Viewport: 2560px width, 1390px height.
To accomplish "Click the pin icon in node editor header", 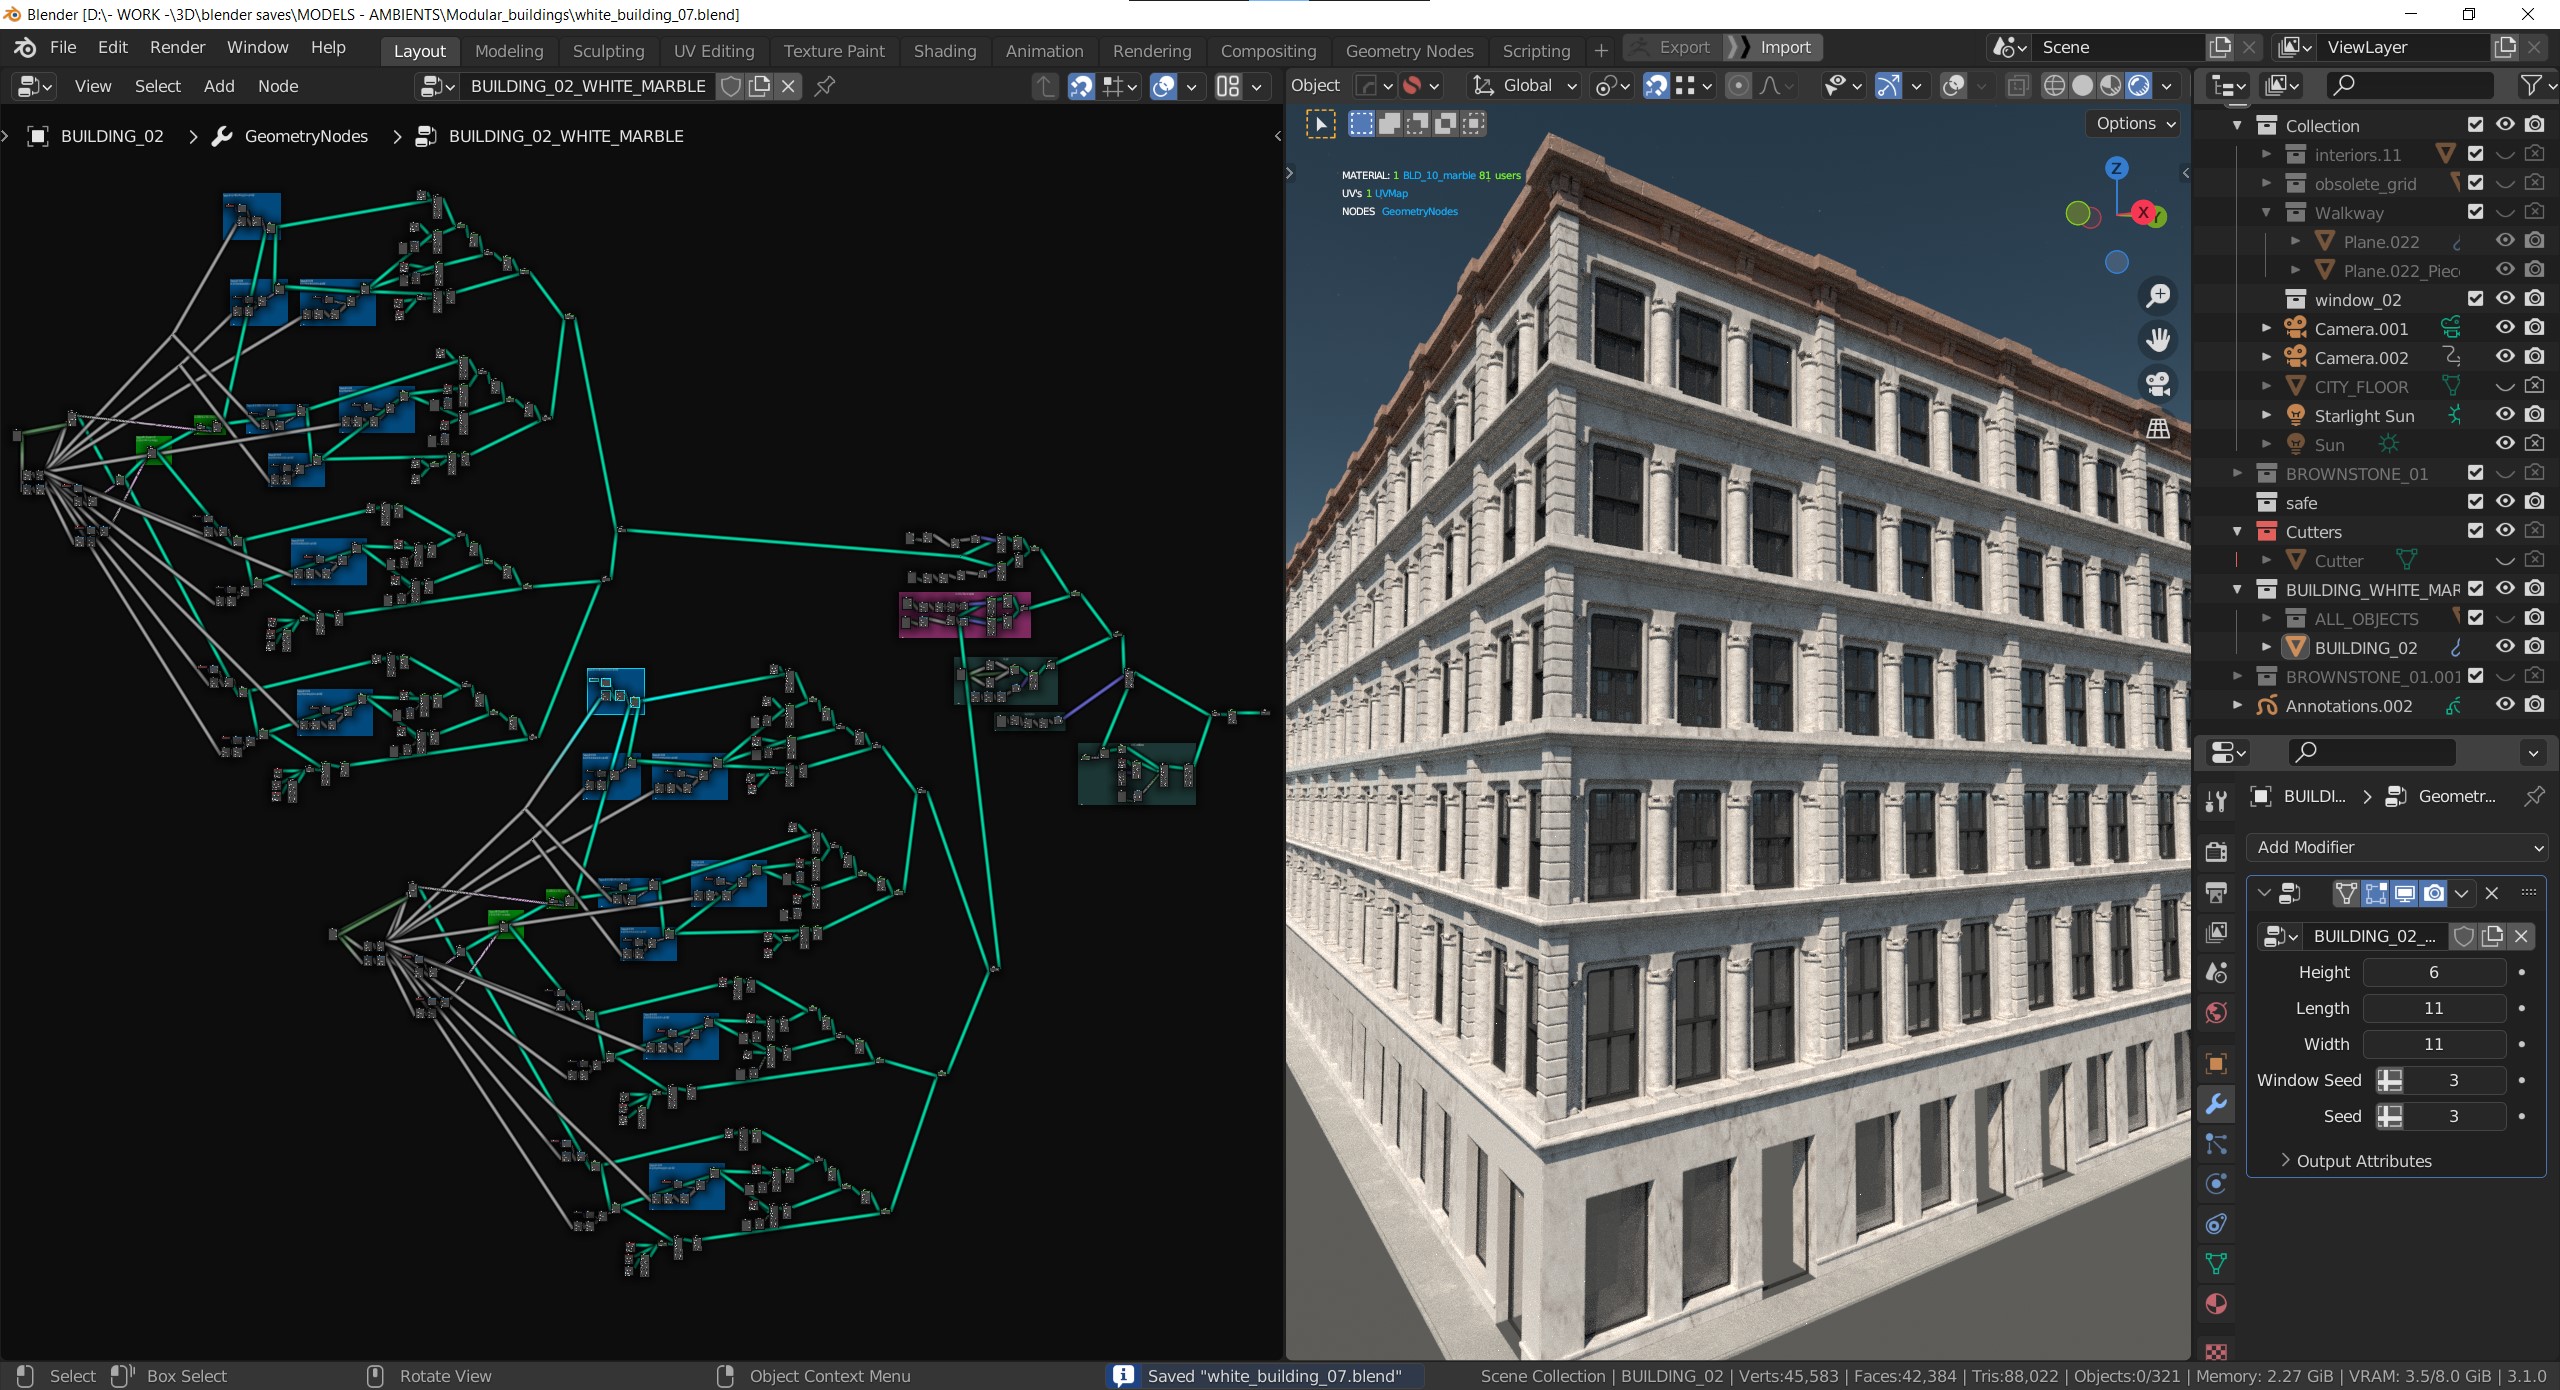I will coord(825,86).
